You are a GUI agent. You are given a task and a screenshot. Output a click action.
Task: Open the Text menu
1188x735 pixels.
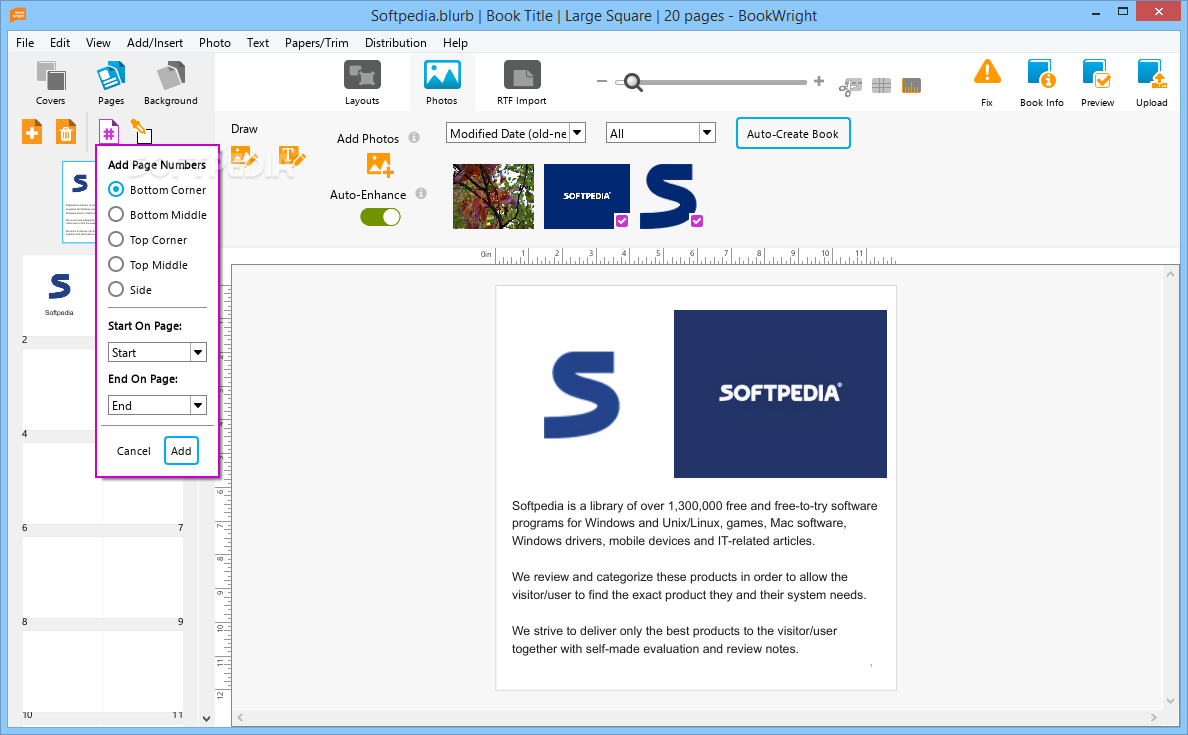(258, 42)
